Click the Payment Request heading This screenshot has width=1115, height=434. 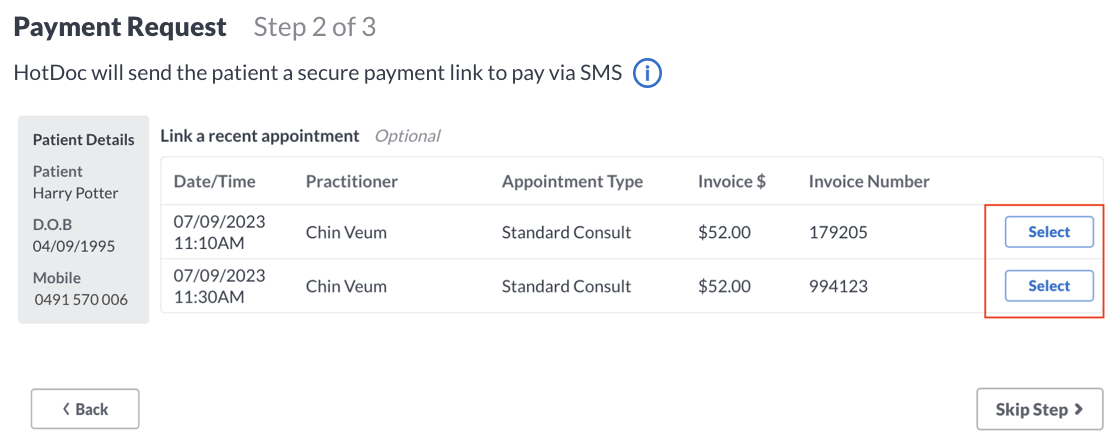tap(120, 27)
